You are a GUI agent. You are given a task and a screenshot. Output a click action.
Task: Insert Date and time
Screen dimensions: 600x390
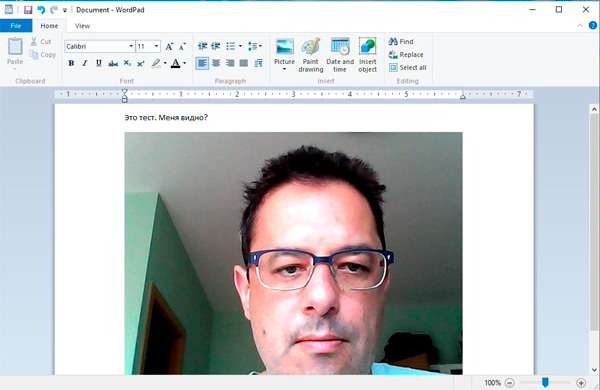pyautogui.click(x=340, y=55)
